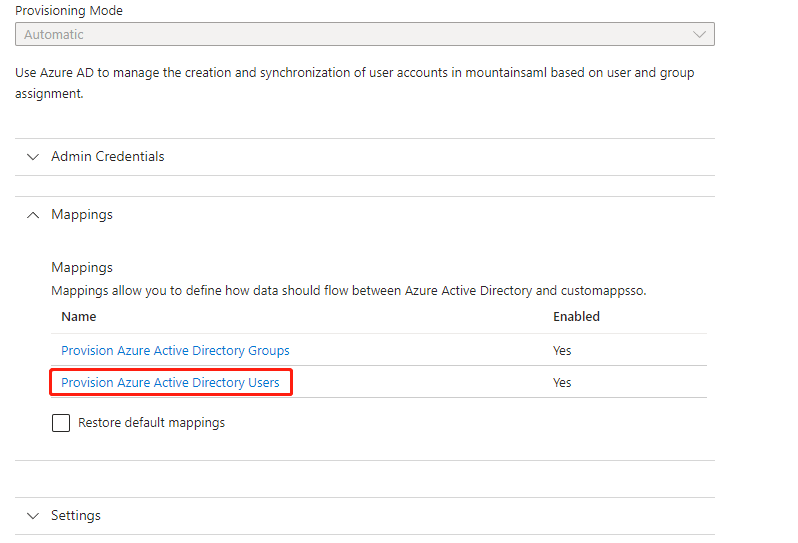Click the chevron arrow in Automatic combo box
The image size is (798, 543).
699,35
